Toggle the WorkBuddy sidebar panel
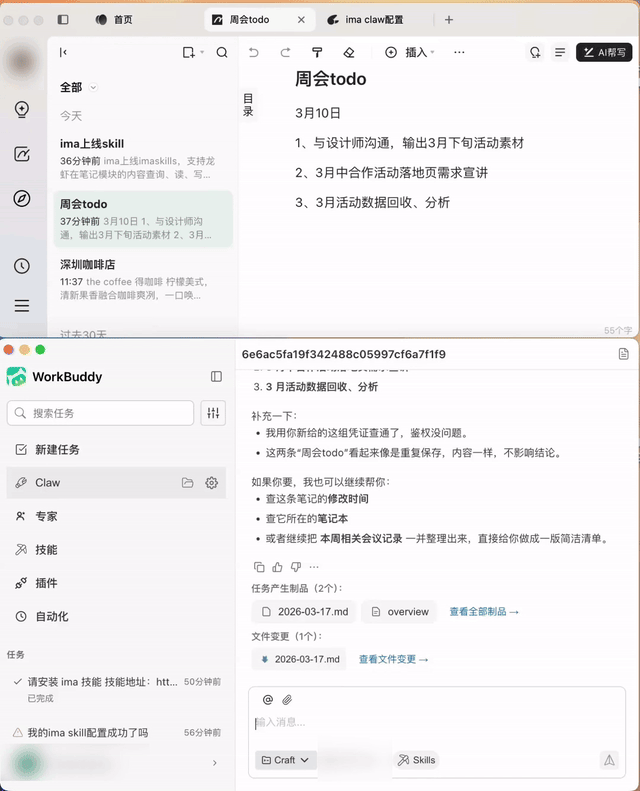640x791 pixels. 216,376
